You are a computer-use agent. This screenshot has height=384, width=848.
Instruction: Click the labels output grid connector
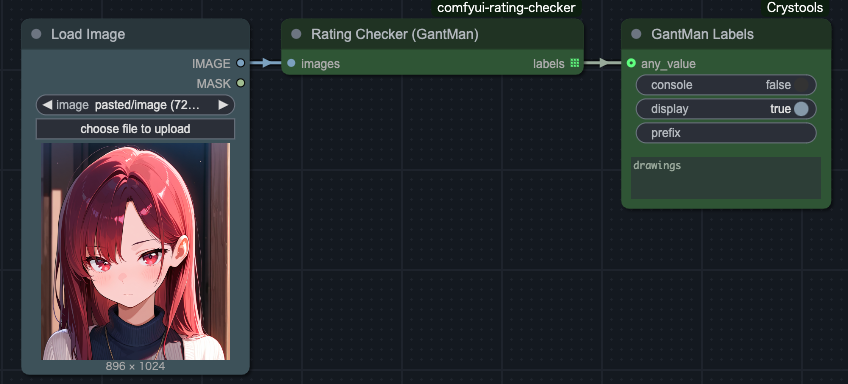tap(574, 63)
